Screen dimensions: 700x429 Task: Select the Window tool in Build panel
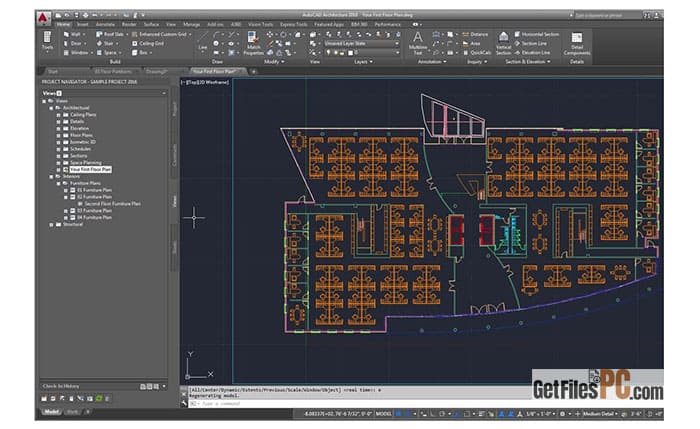77,53
